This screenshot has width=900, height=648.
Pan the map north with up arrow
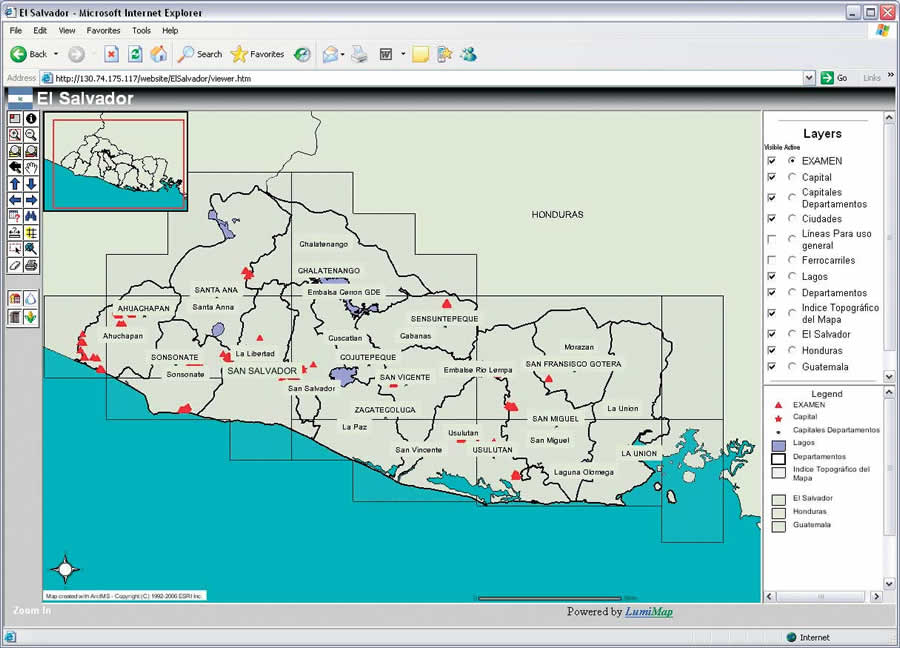coord(15,184)
